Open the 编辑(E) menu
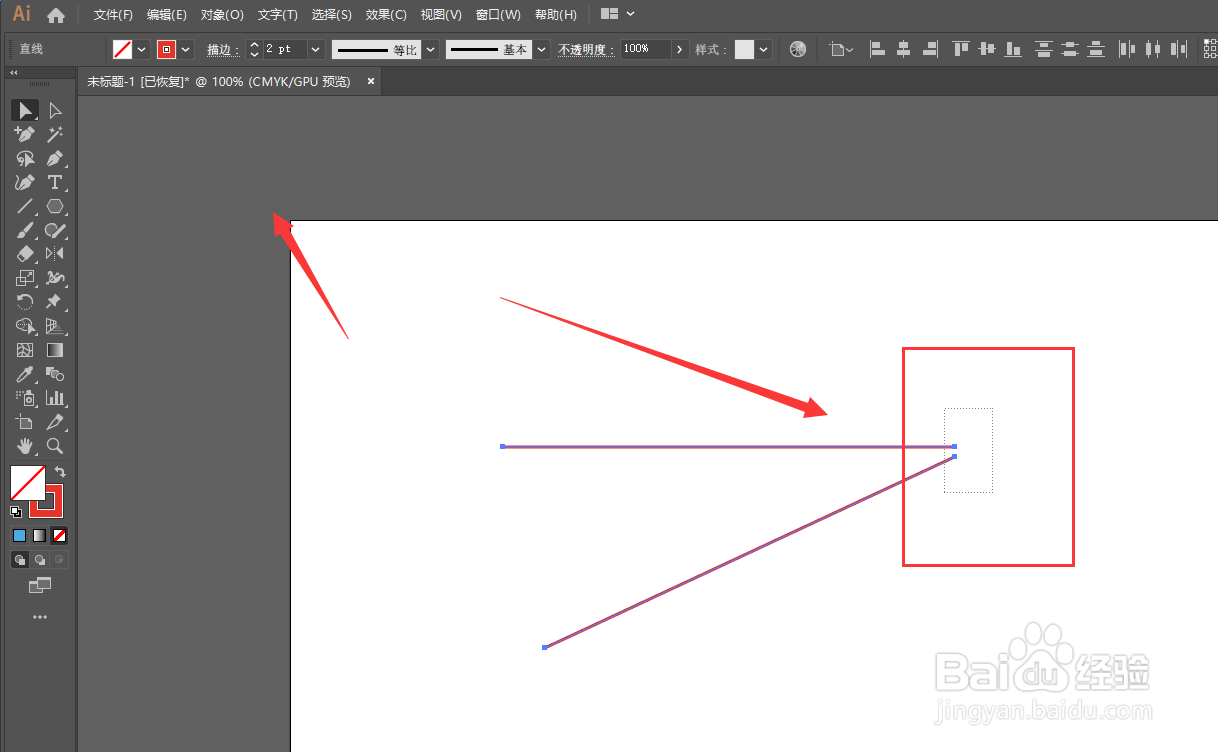 [x=167, y=15]
